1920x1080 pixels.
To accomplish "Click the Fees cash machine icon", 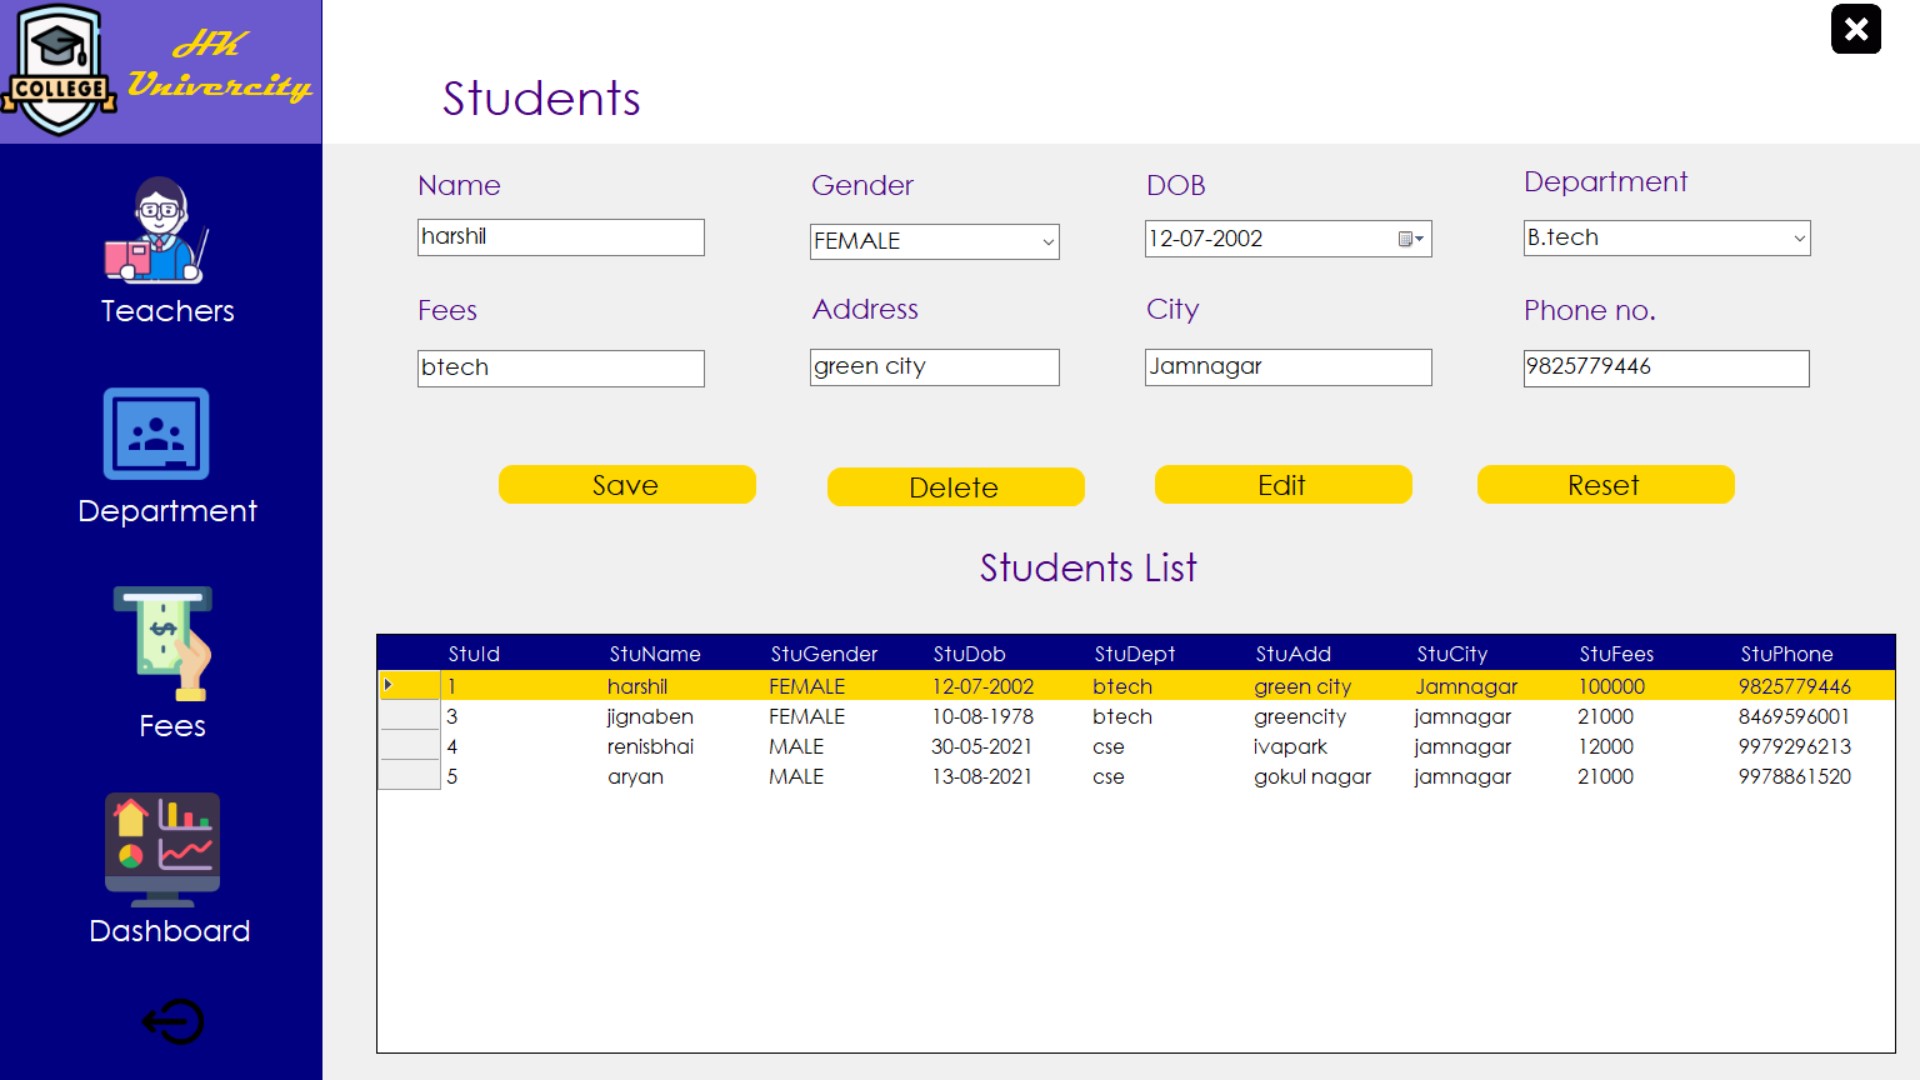I will tap(162, 643).
